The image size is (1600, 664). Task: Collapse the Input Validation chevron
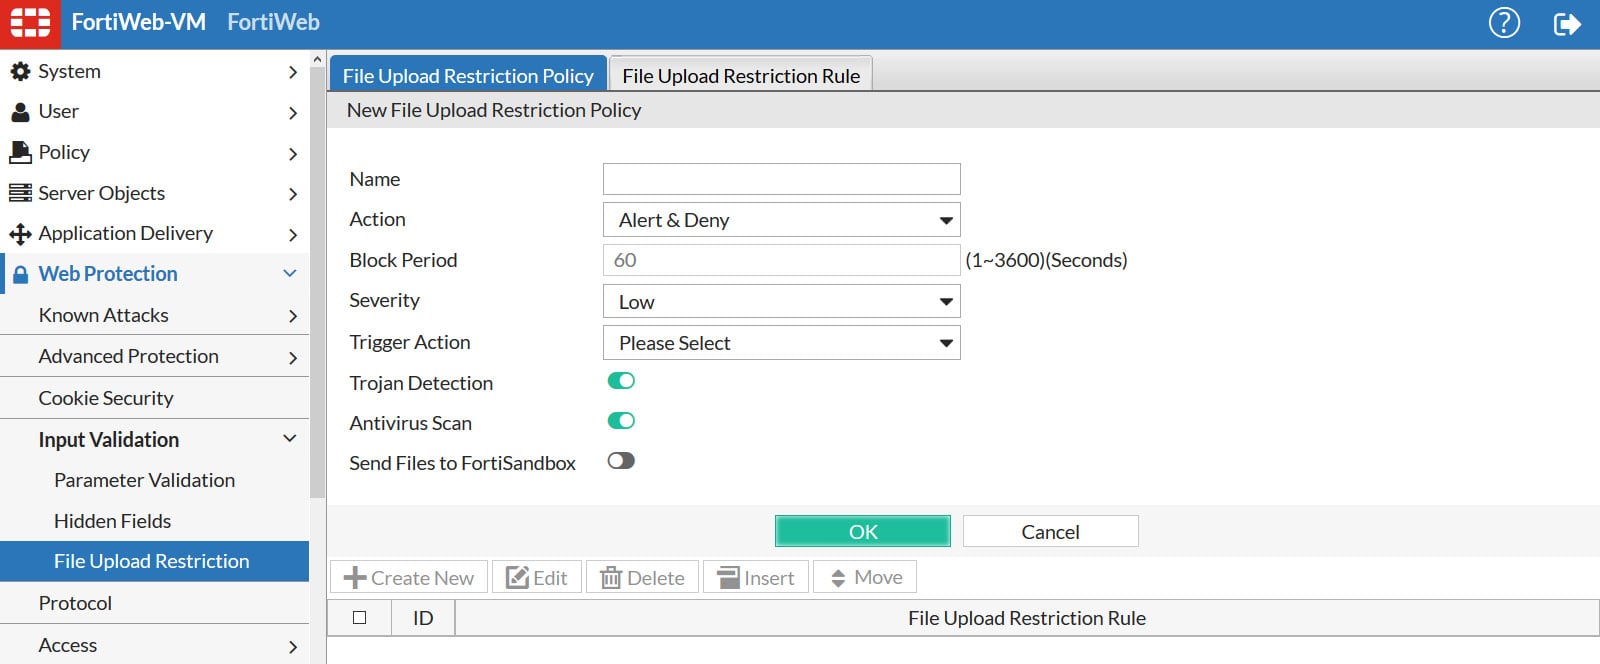tap(290, 438)
